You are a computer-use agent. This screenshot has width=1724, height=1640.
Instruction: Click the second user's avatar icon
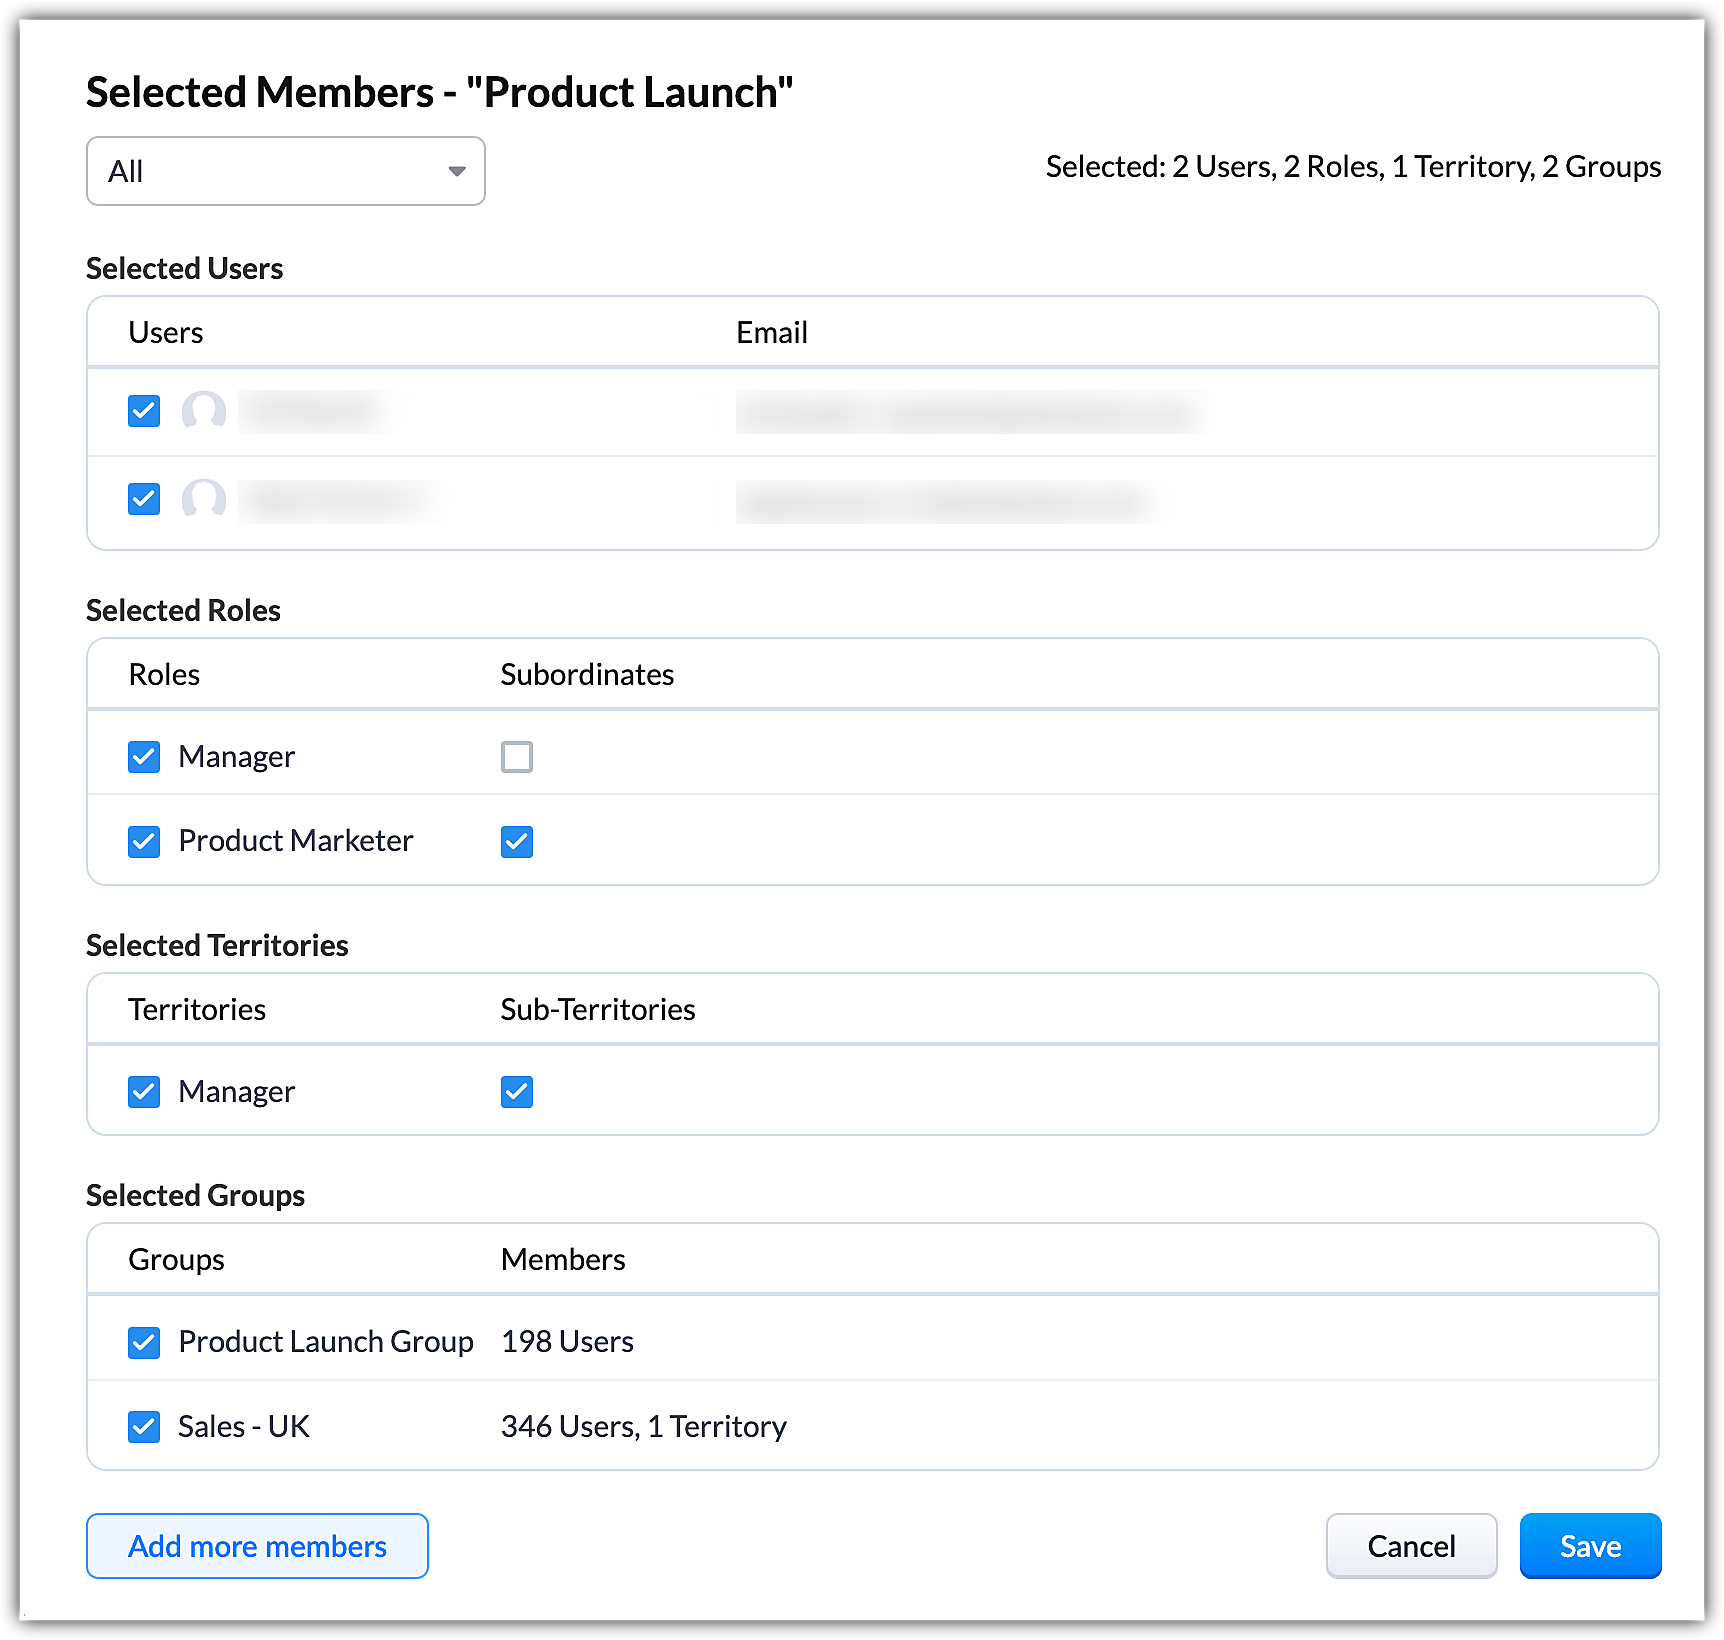(x=204, y=499)
